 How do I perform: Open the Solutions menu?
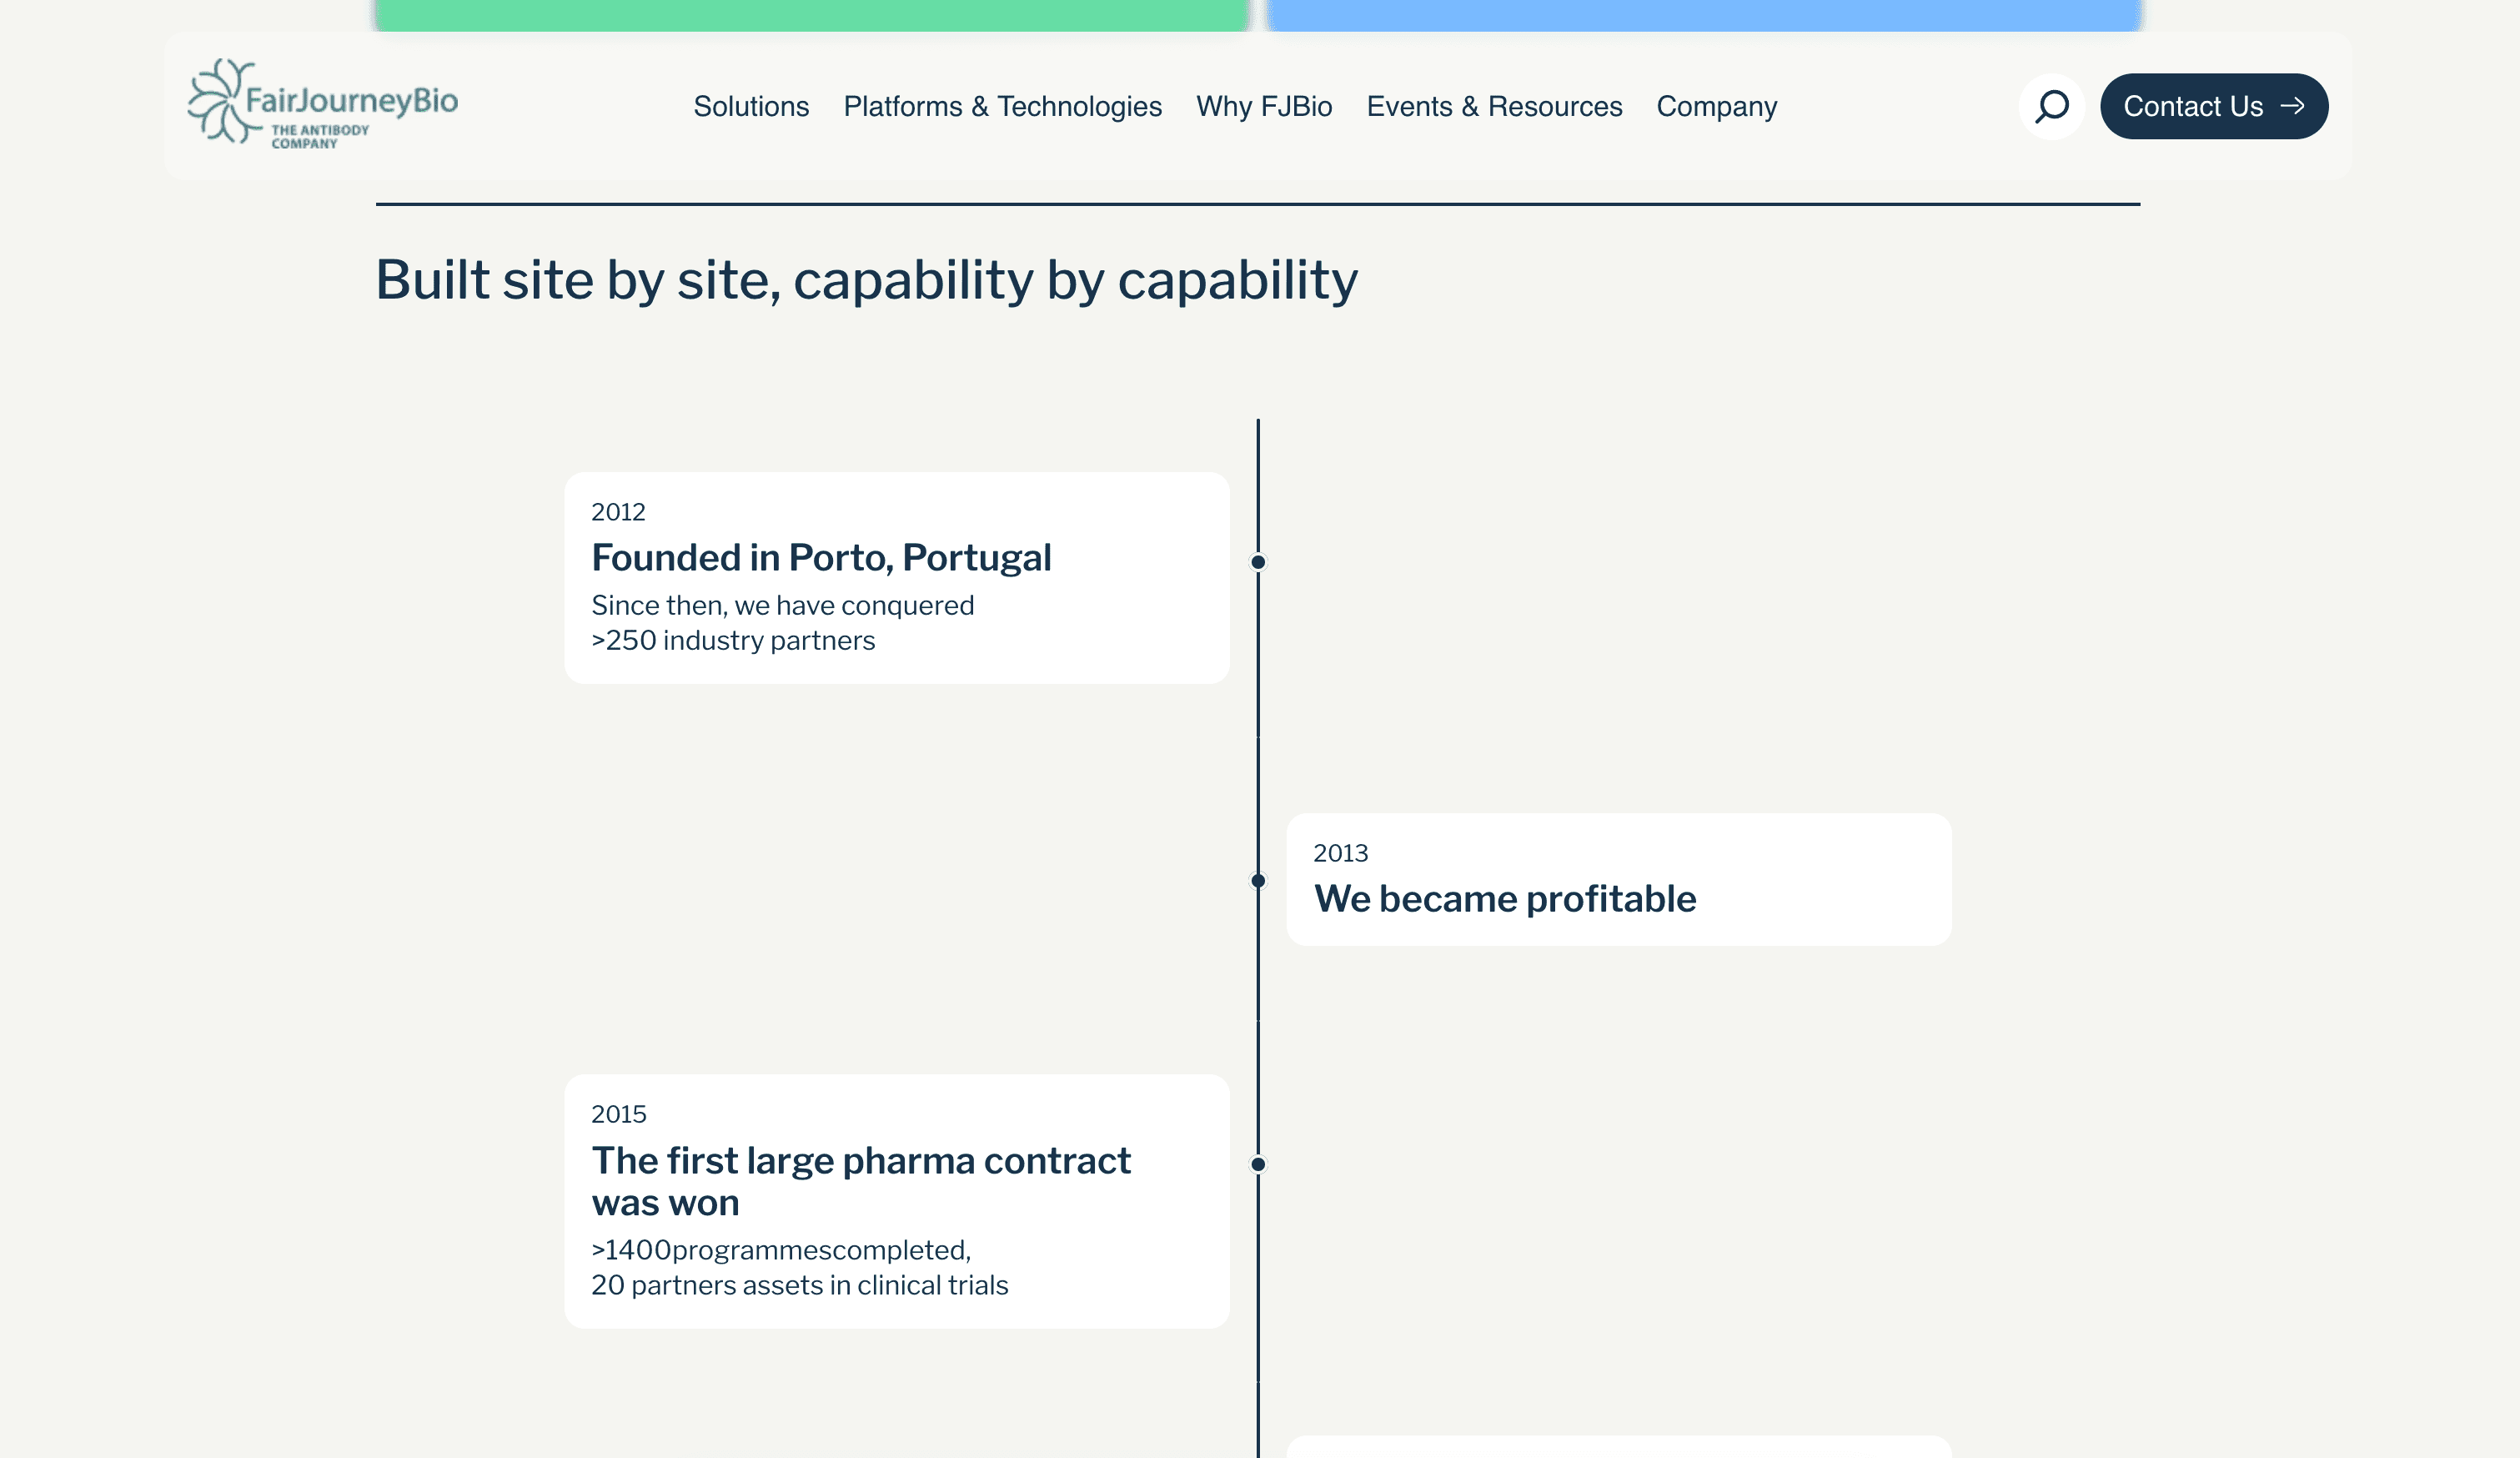pyautogui.click(x=751, y=106)
